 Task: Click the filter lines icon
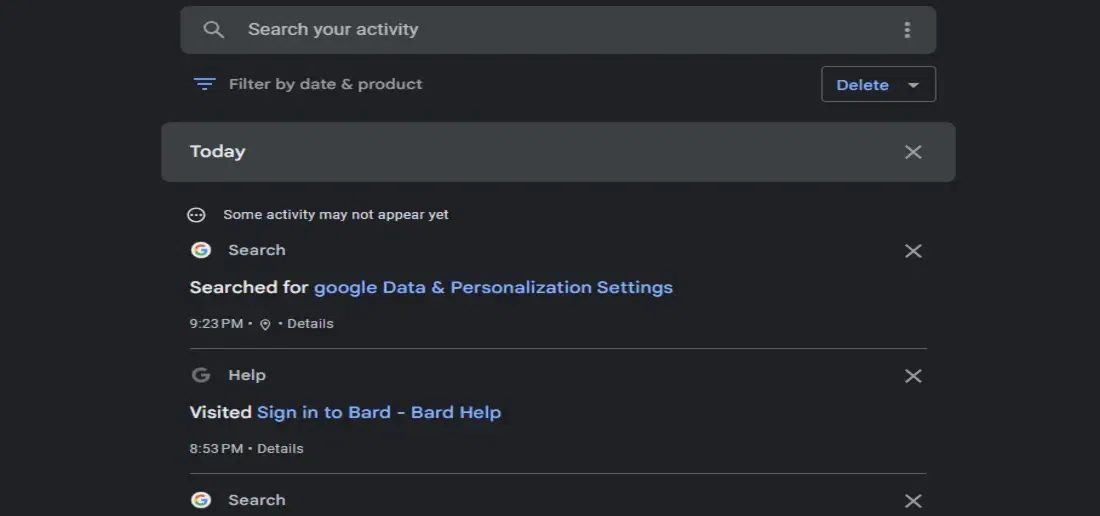click(205, 84)
